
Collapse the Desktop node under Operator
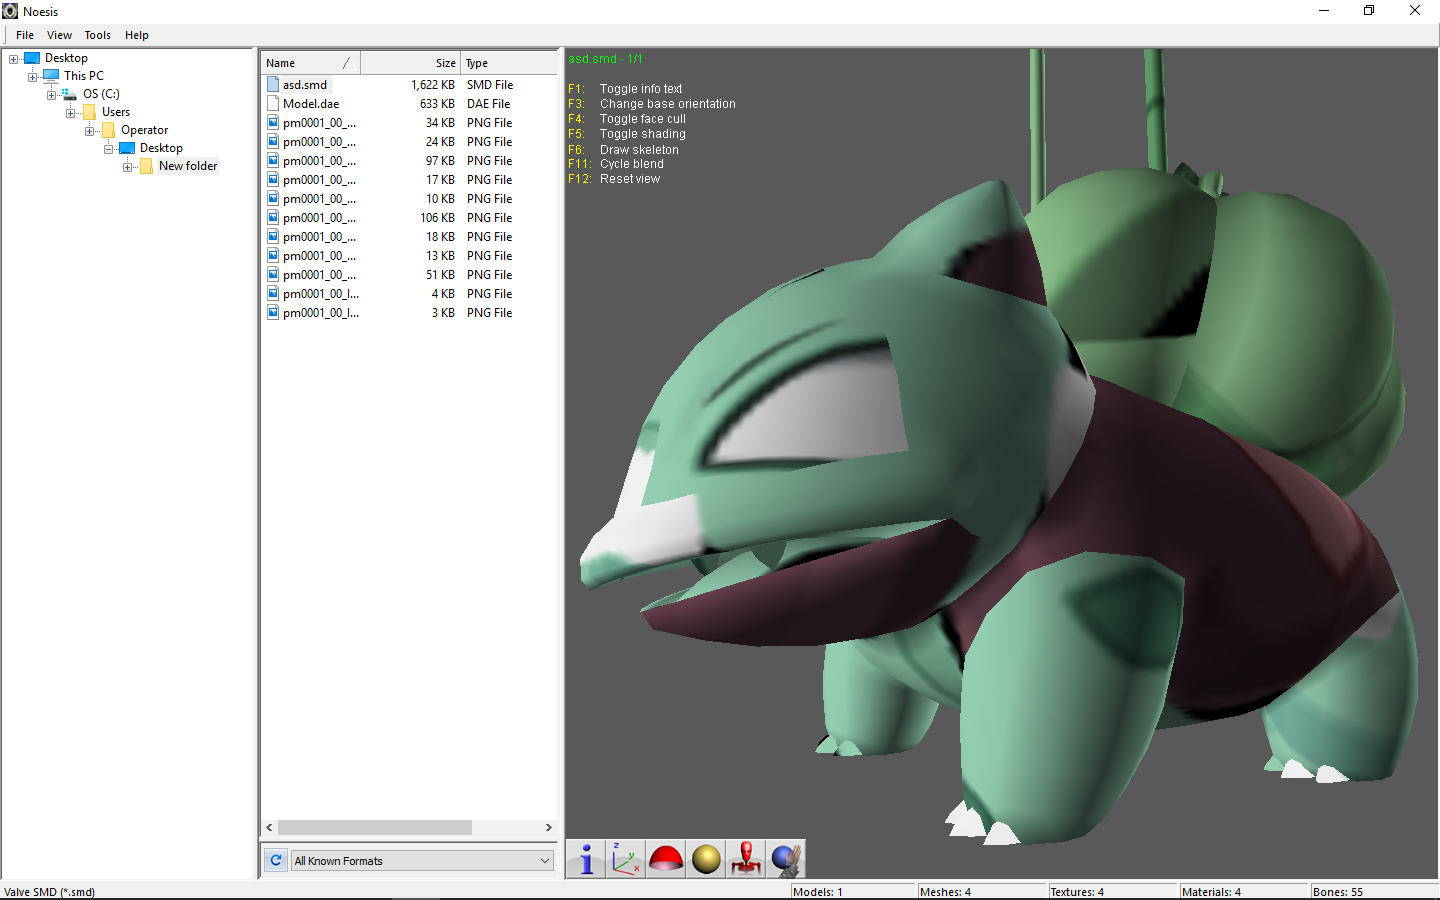109,148
